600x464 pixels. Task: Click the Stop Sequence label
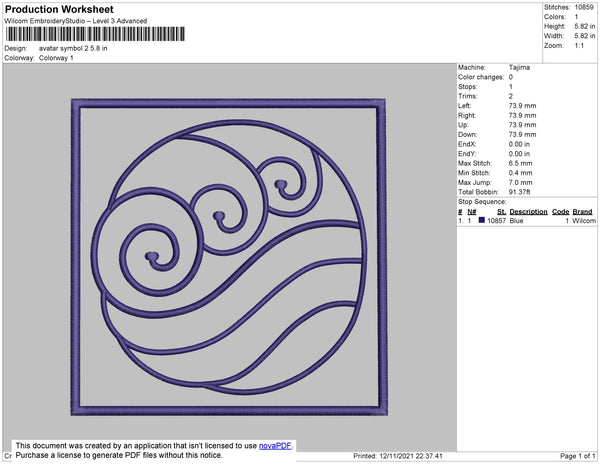click(x=482, y=202)
